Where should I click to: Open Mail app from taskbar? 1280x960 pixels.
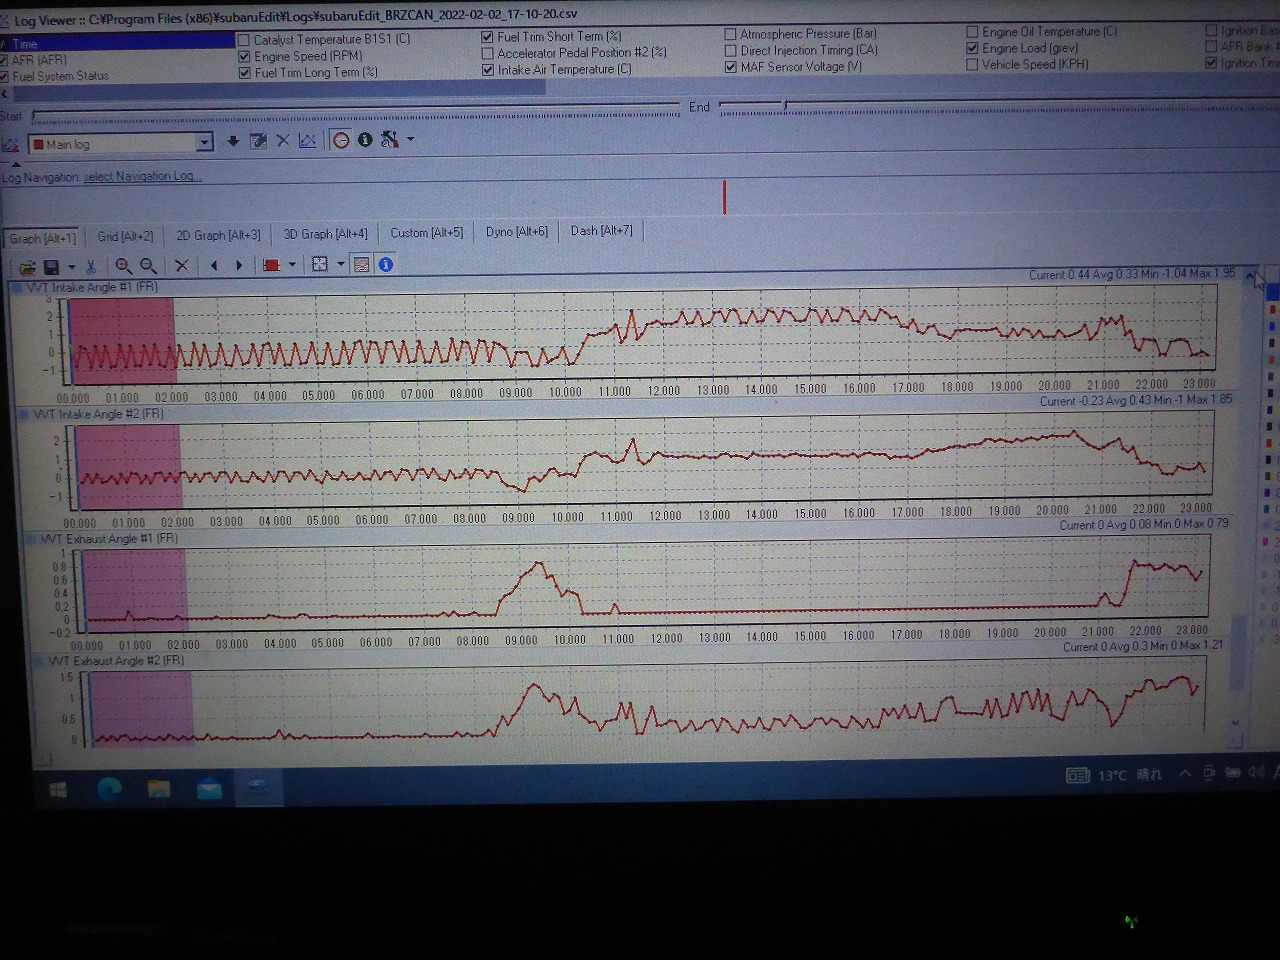click(209, 789)
